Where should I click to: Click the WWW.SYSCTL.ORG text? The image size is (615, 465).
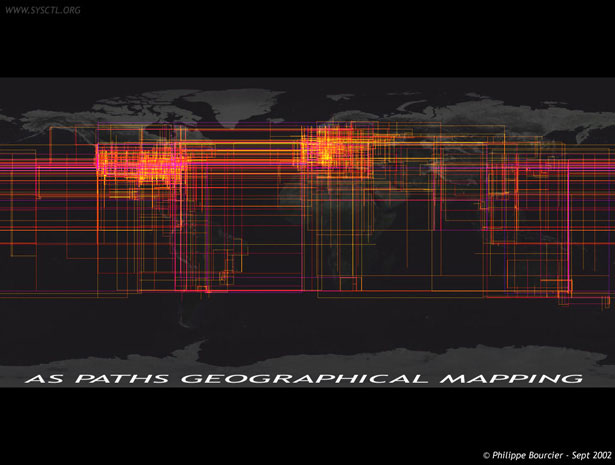tap(43, 11)
